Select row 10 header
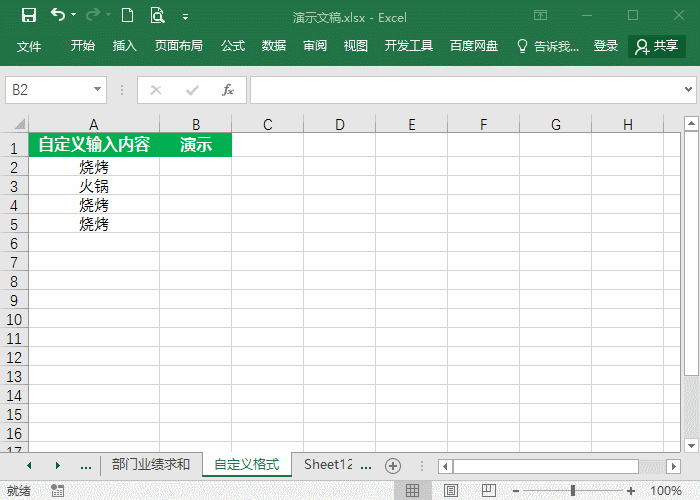 14,319
